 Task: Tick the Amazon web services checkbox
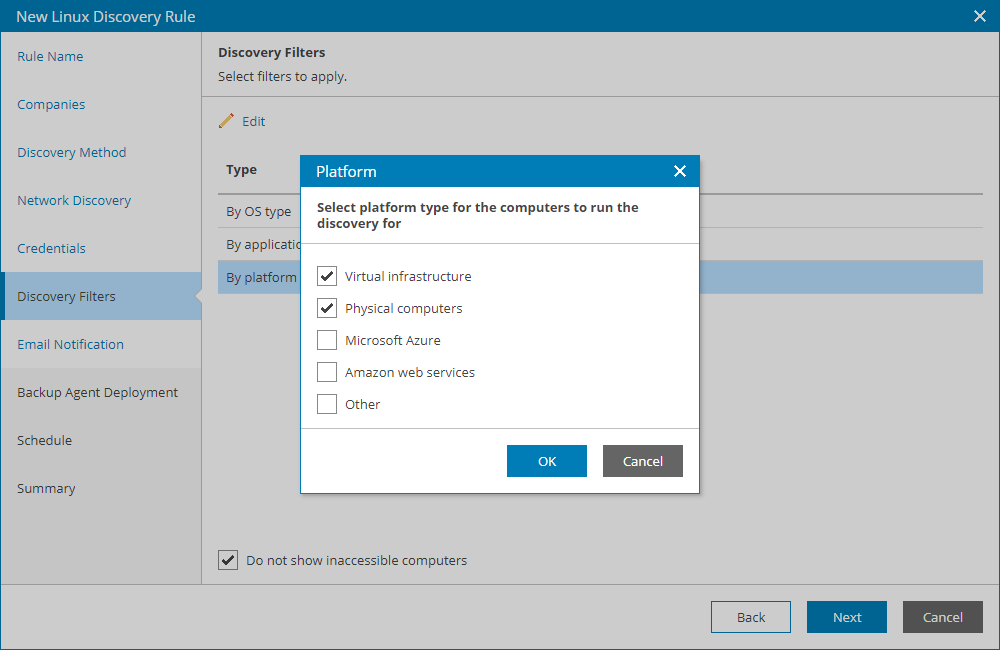pos(327,372)
